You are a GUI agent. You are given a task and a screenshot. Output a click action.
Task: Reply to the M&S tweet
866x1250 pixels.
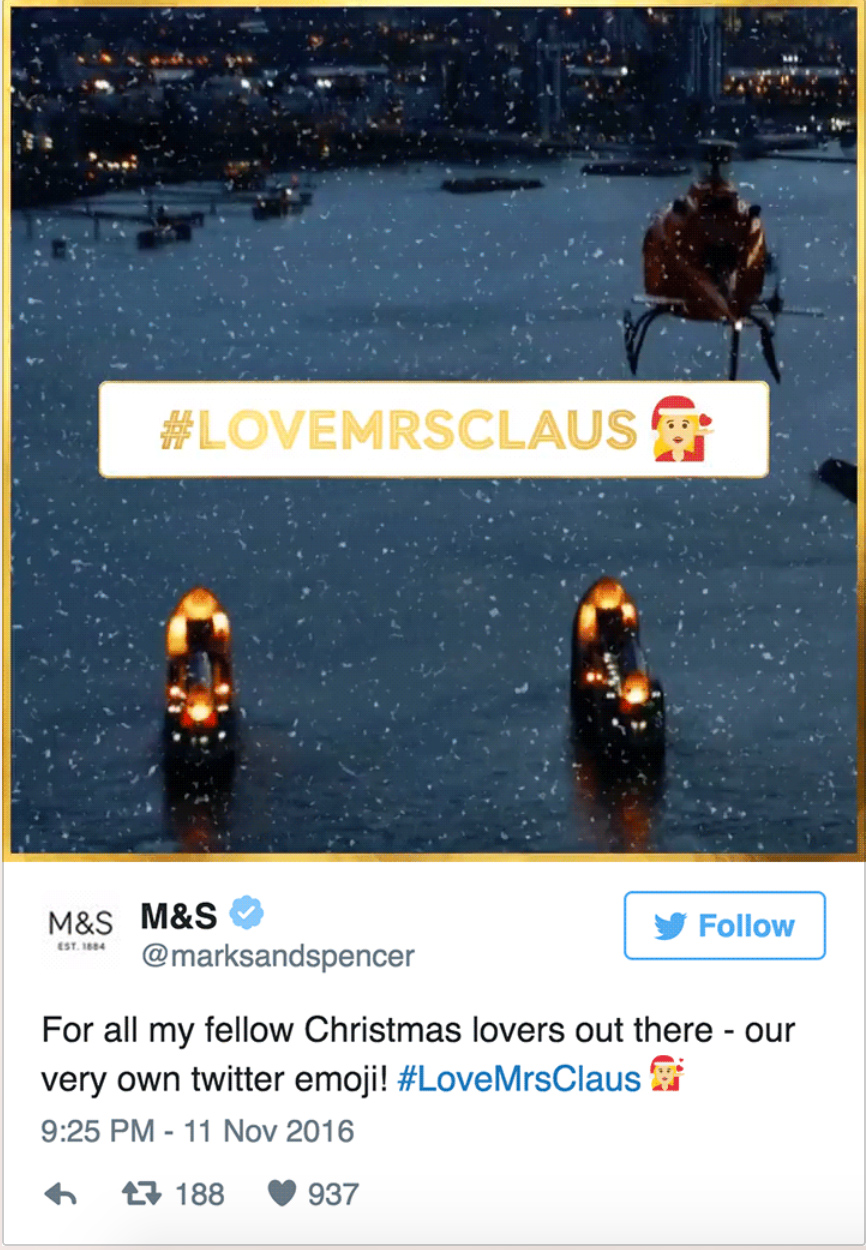(61, 1194)
